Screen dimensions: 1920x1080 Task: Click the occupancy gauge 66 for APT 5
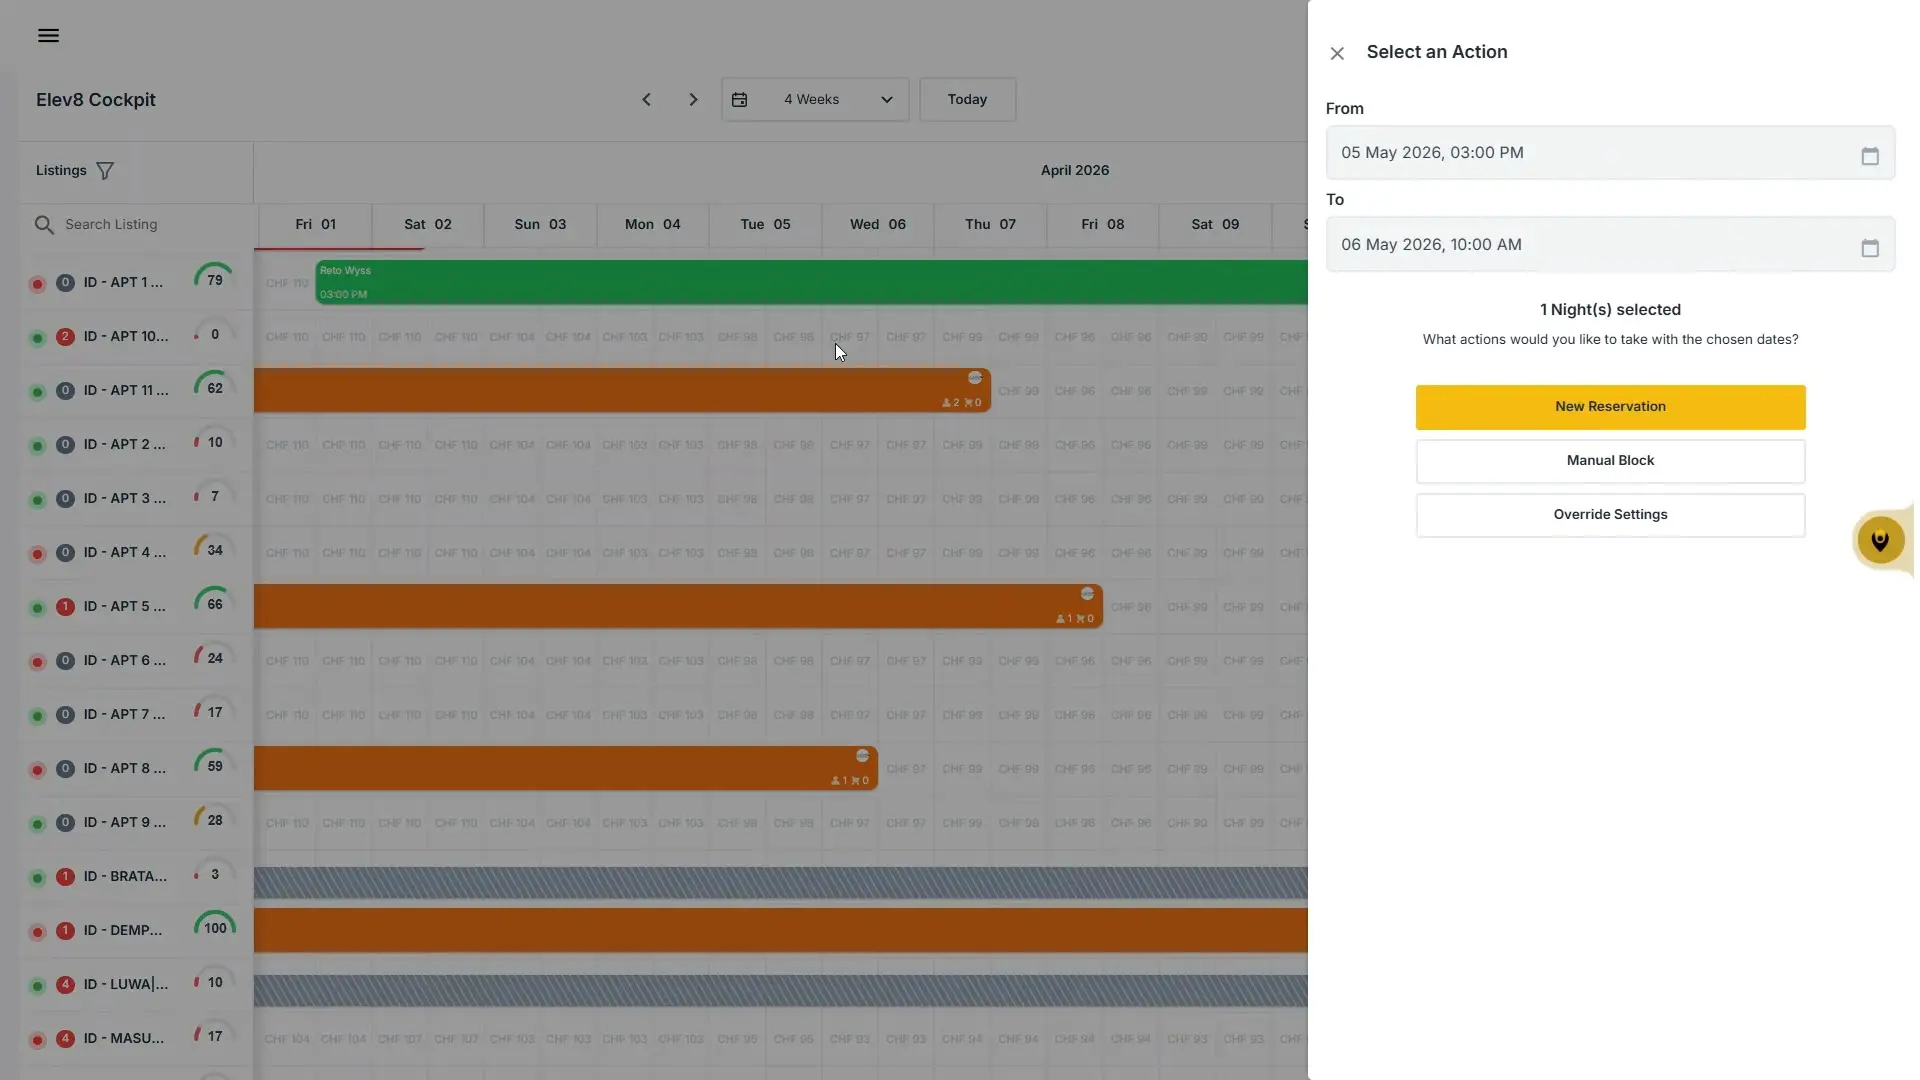point(214,604)
